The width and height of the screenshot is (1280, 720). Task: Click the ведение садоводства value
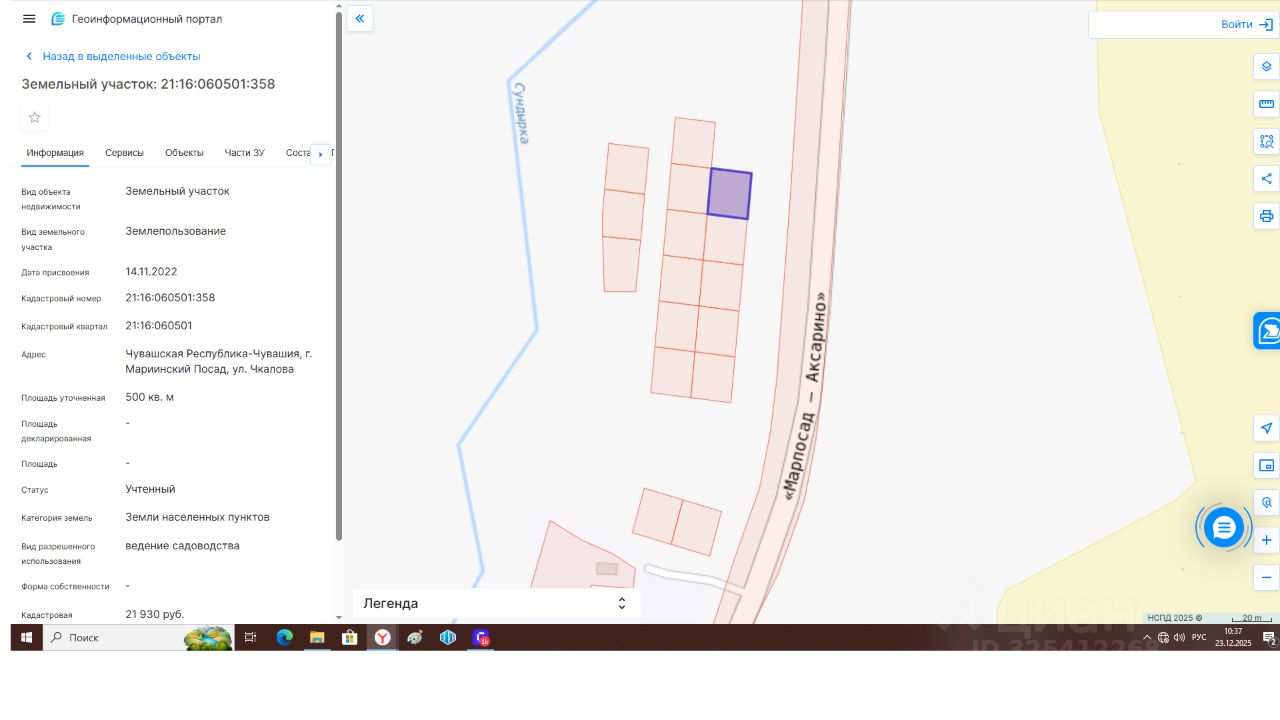point(182,546)
